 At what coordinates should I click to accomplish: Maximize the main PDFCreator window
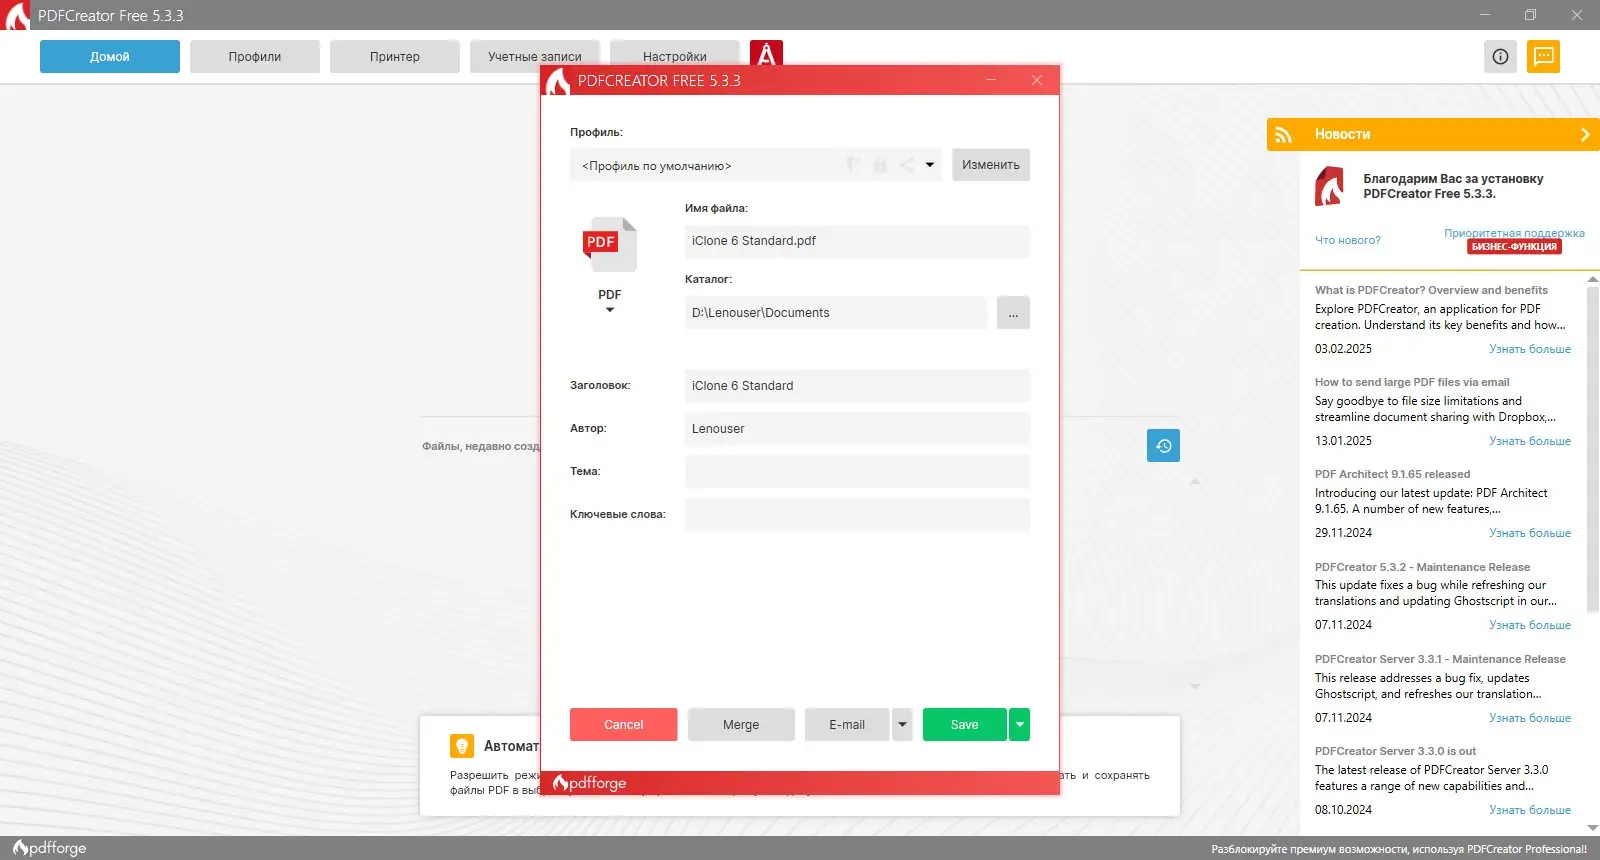[1530, 15]
